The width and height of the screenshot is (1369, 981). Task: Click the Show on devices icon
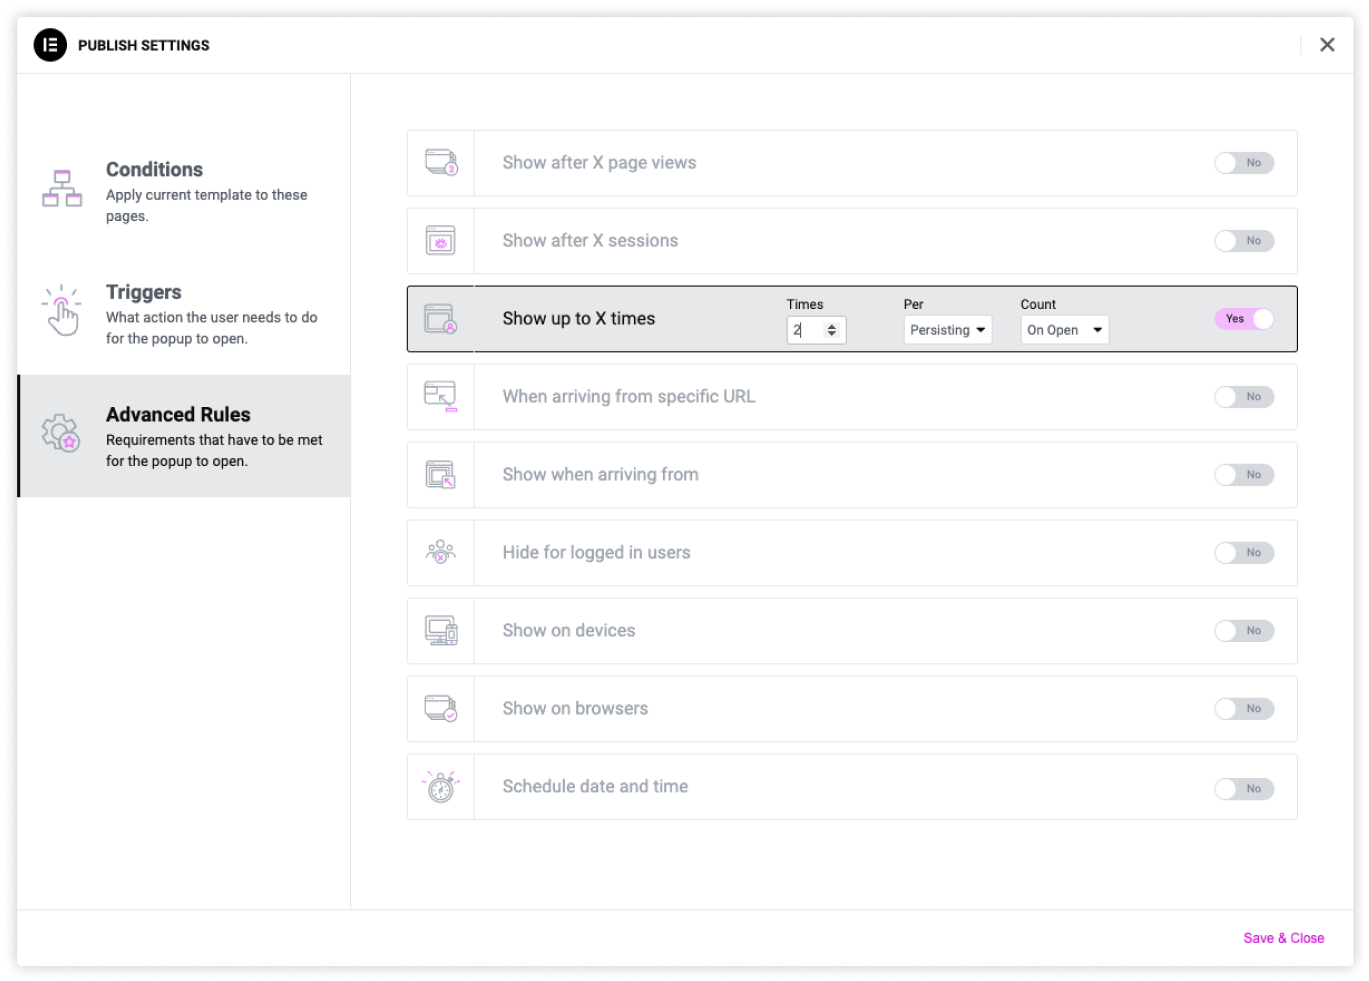tap(441, 631)
